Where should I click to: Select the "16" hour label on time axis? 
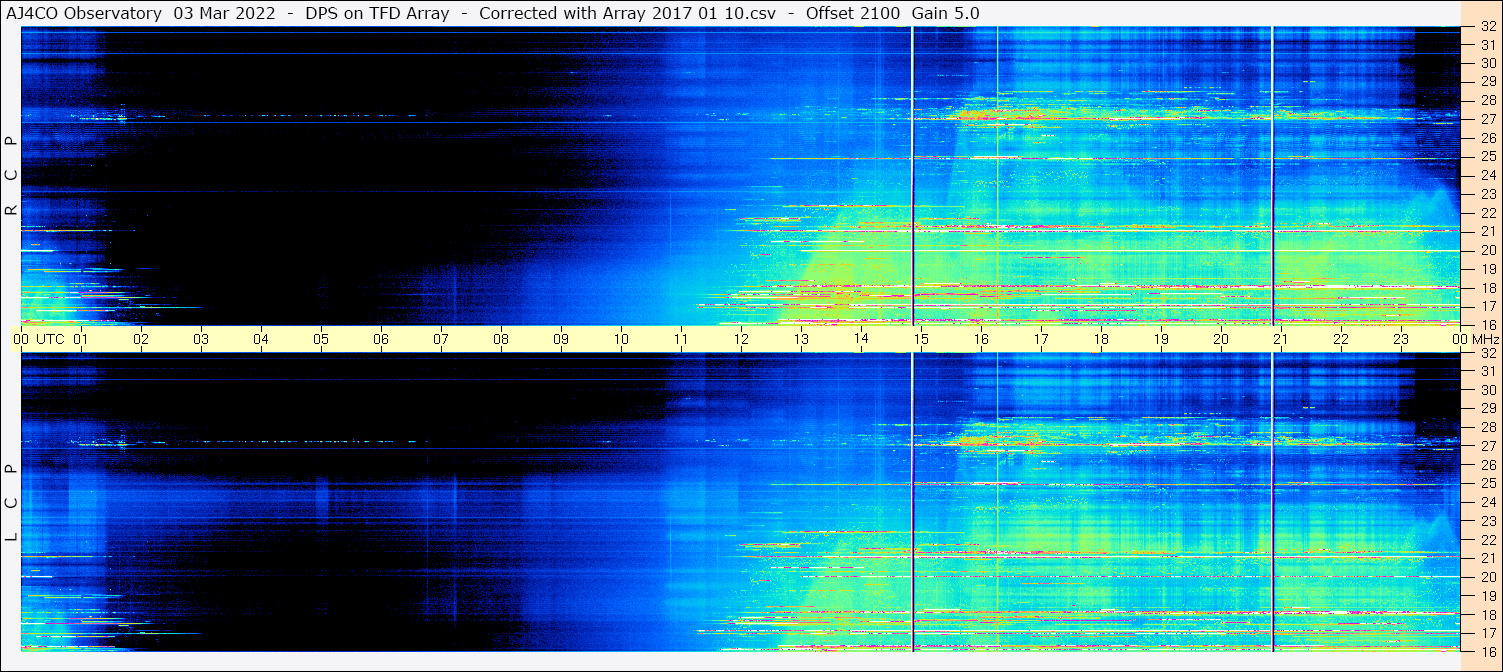pos(981,340)
